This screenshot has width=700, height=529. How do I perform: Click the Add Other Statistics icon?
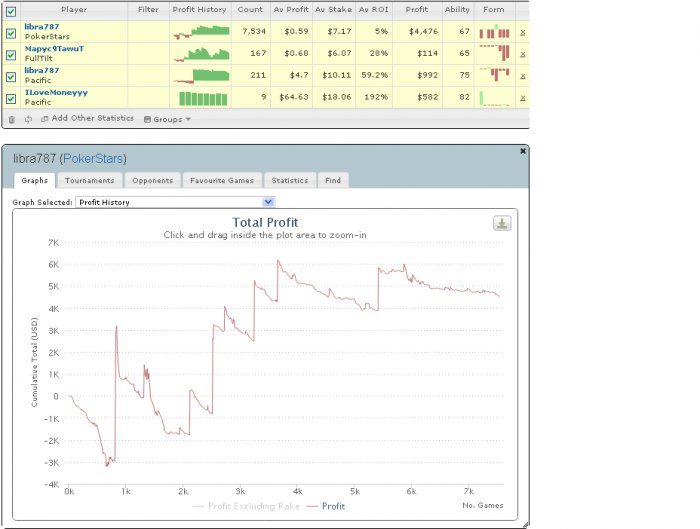click(44, 119)
